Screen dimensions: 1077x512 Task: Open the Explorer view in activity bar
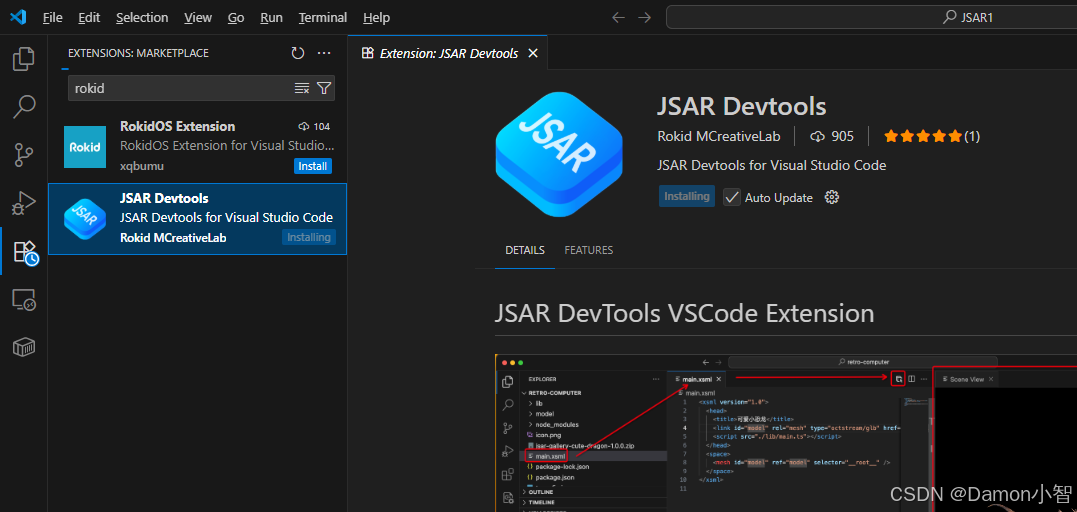pyautogui.click(x=24, y=58)
